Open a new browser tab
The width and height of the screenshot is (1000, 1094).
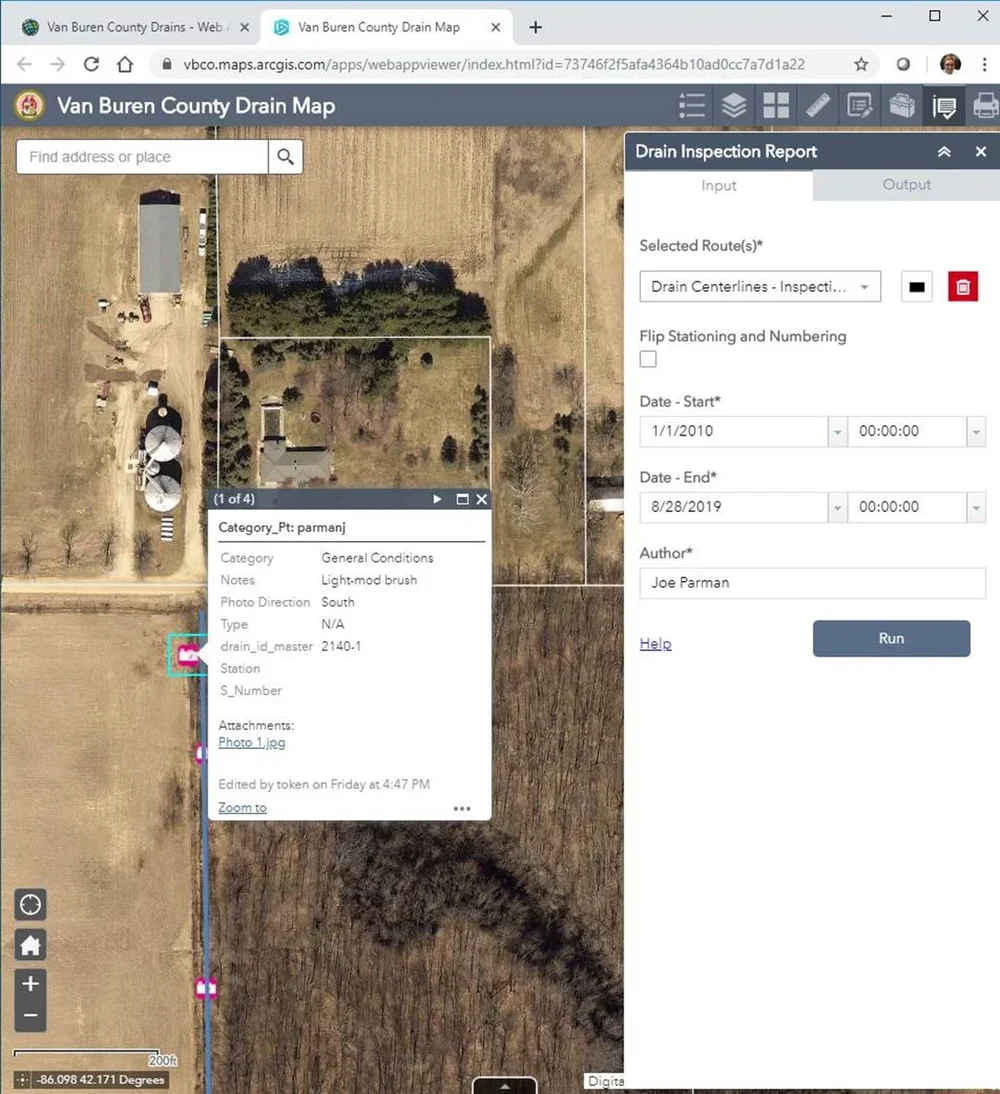click(x=535, y=27)
